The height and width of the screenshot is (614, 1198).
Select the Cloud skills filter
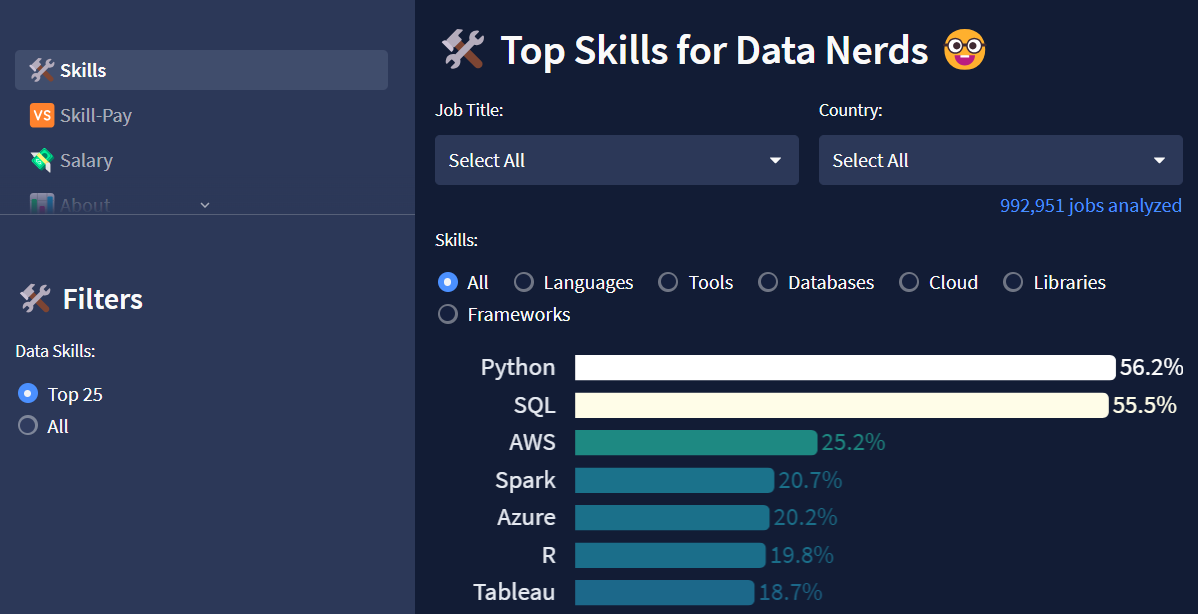tap(908, 283)
